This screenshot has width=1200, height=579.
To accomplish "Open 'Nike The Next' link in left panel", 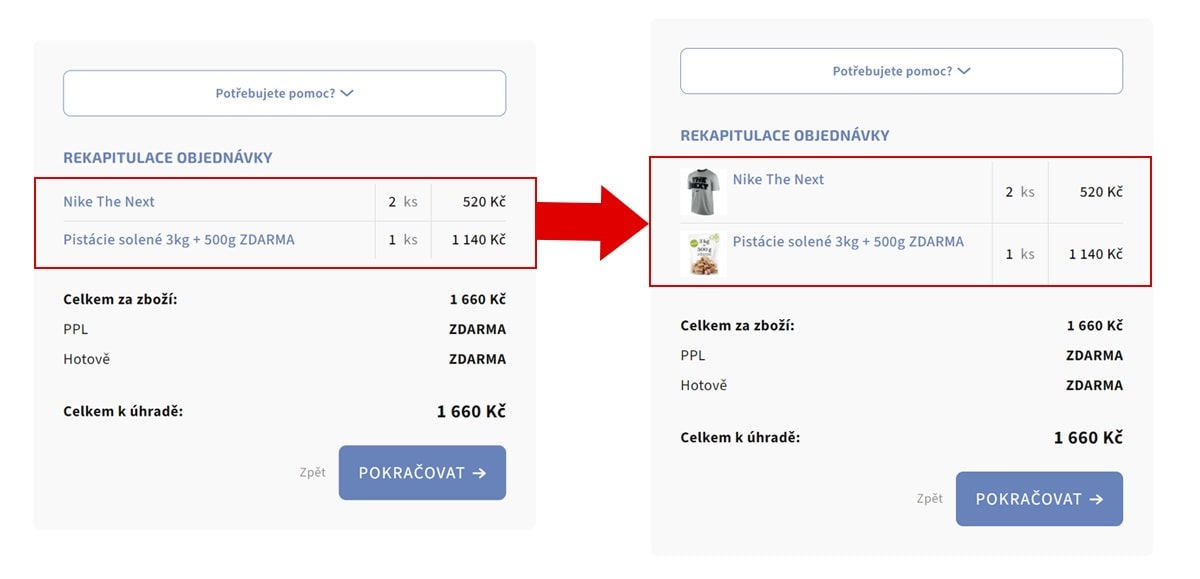I will (109, 202).
